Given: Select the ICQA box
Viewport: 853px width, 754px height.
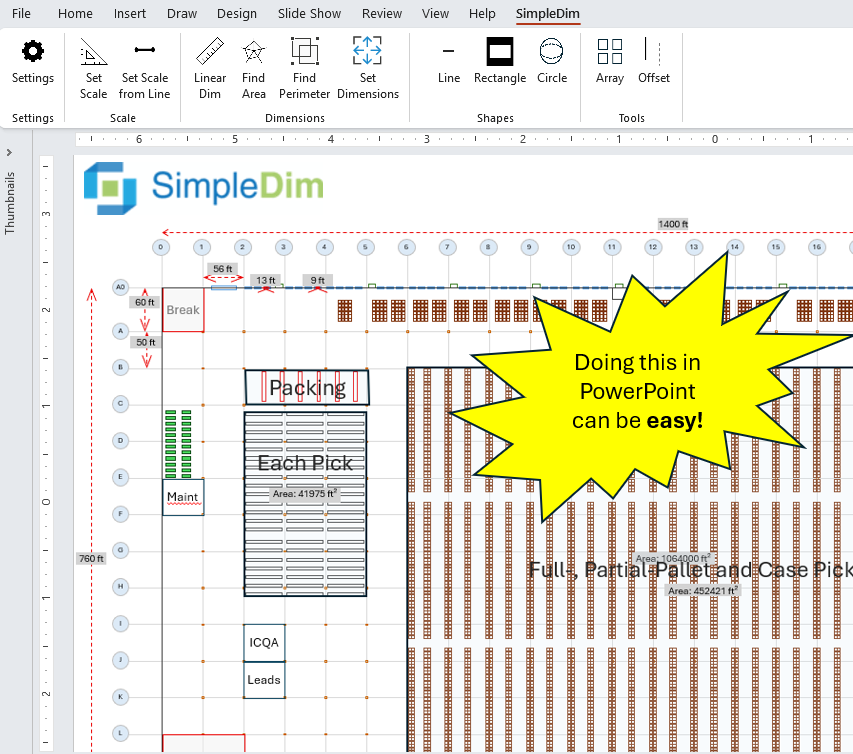Looking at the screenshot, I should [x=264, y=643].
